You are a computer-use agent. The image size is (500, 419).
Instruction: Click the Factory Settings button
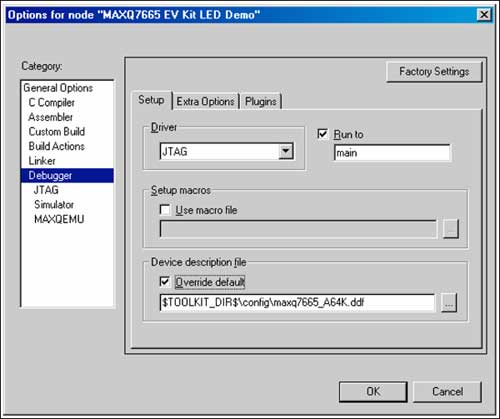point(434,71)
